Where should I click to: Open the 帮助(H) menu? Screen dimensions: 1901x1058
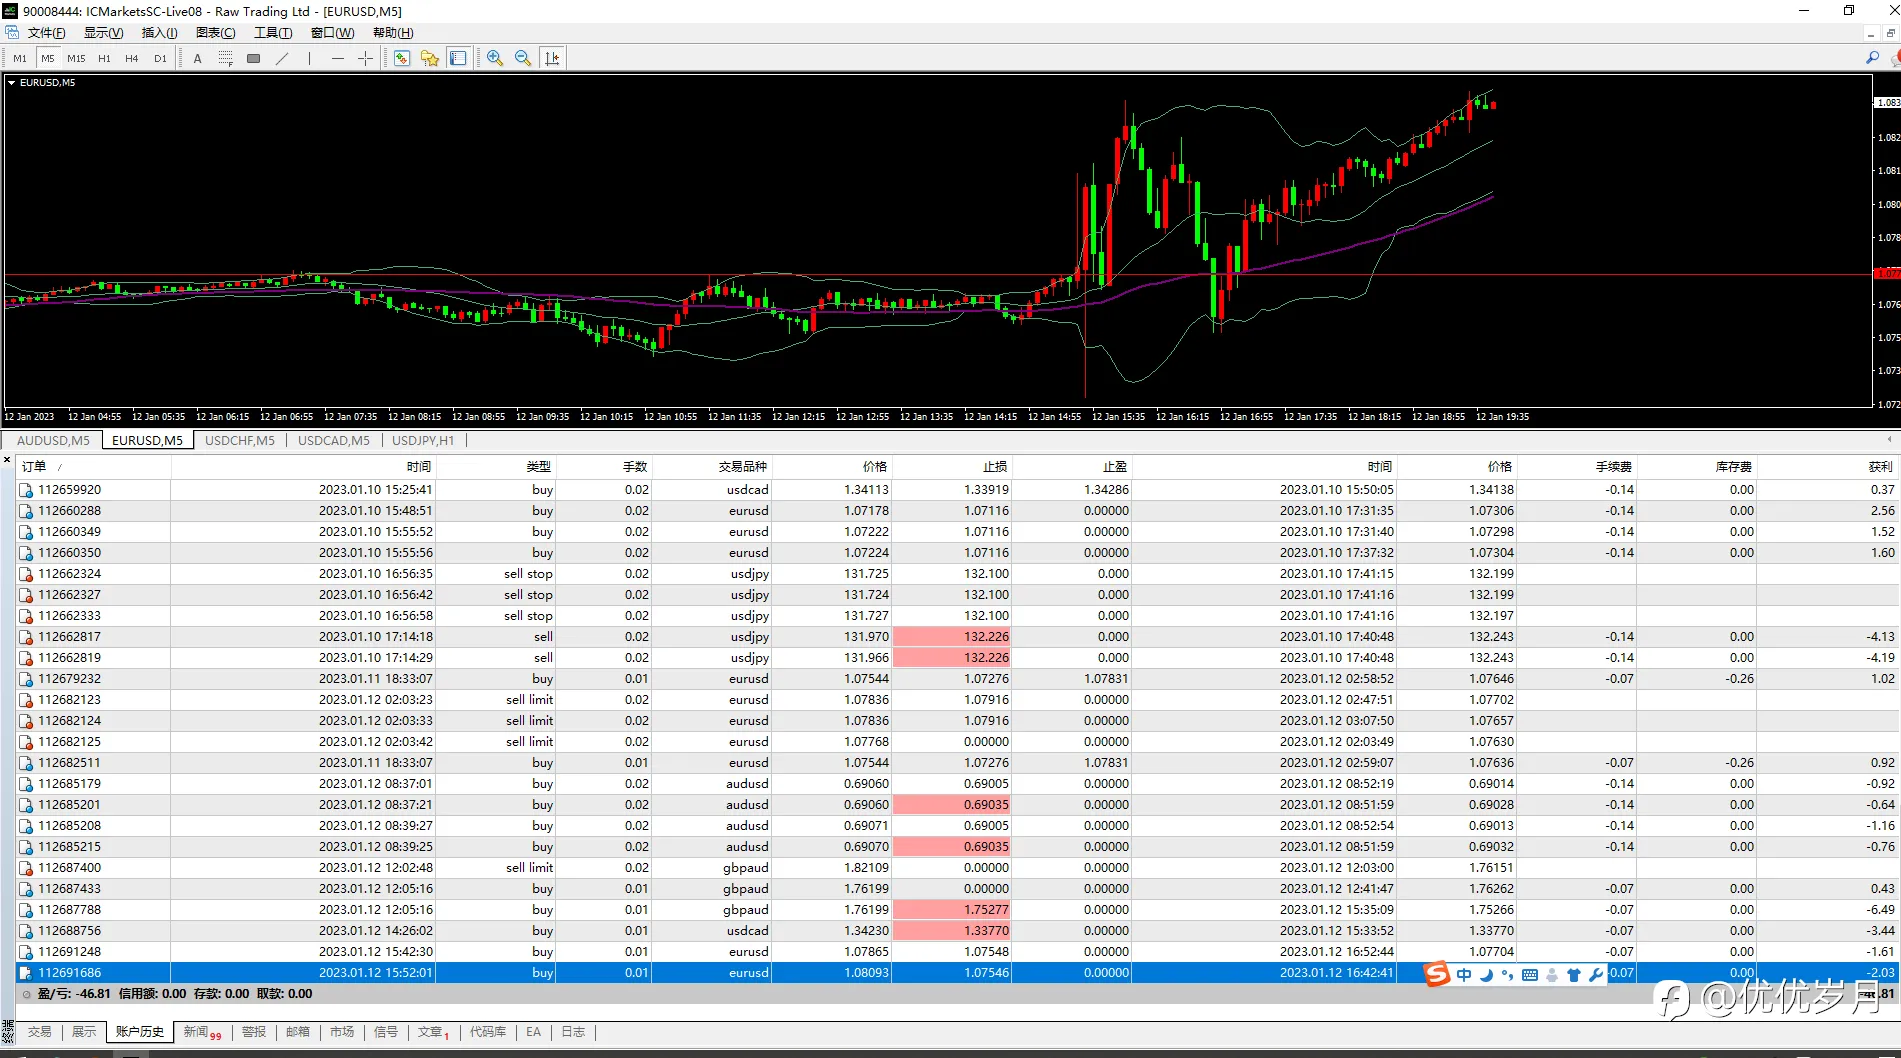[x=393, y=33]
